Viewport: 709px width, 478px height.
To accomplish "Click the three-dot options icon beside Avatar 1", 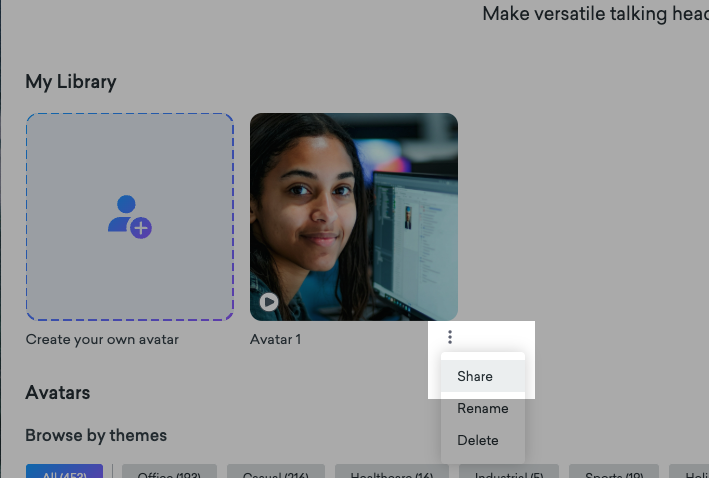I will click(450, 338).
